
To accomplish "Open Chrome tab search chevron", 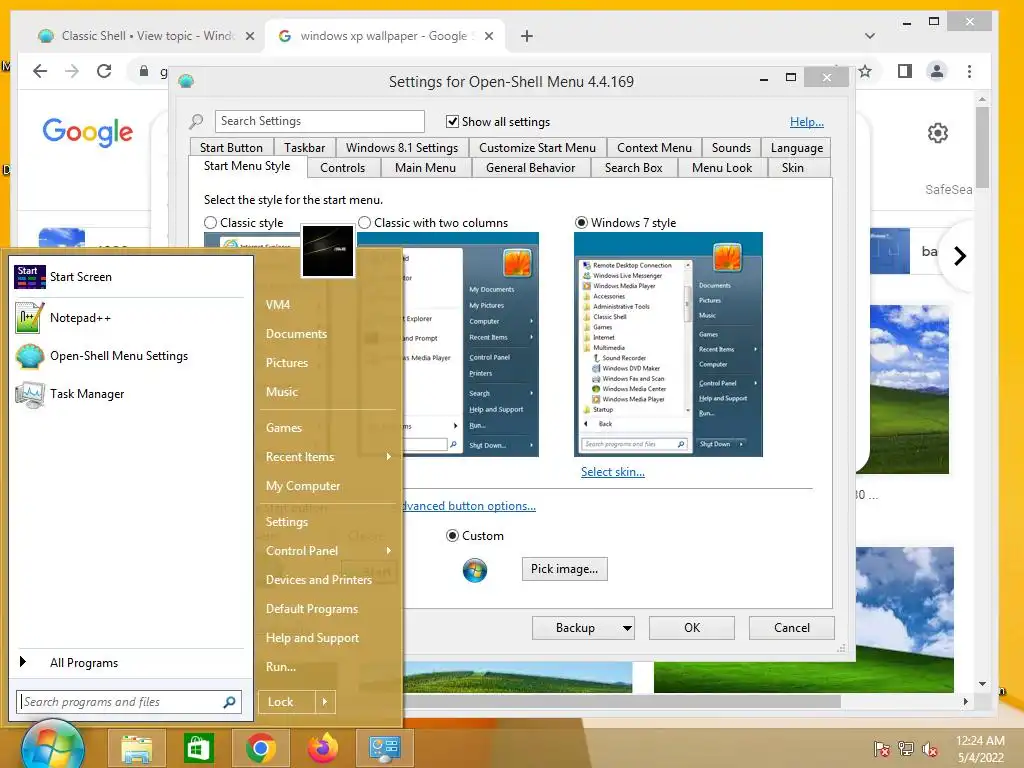I will pyautogui.click(x=869, y=36).
